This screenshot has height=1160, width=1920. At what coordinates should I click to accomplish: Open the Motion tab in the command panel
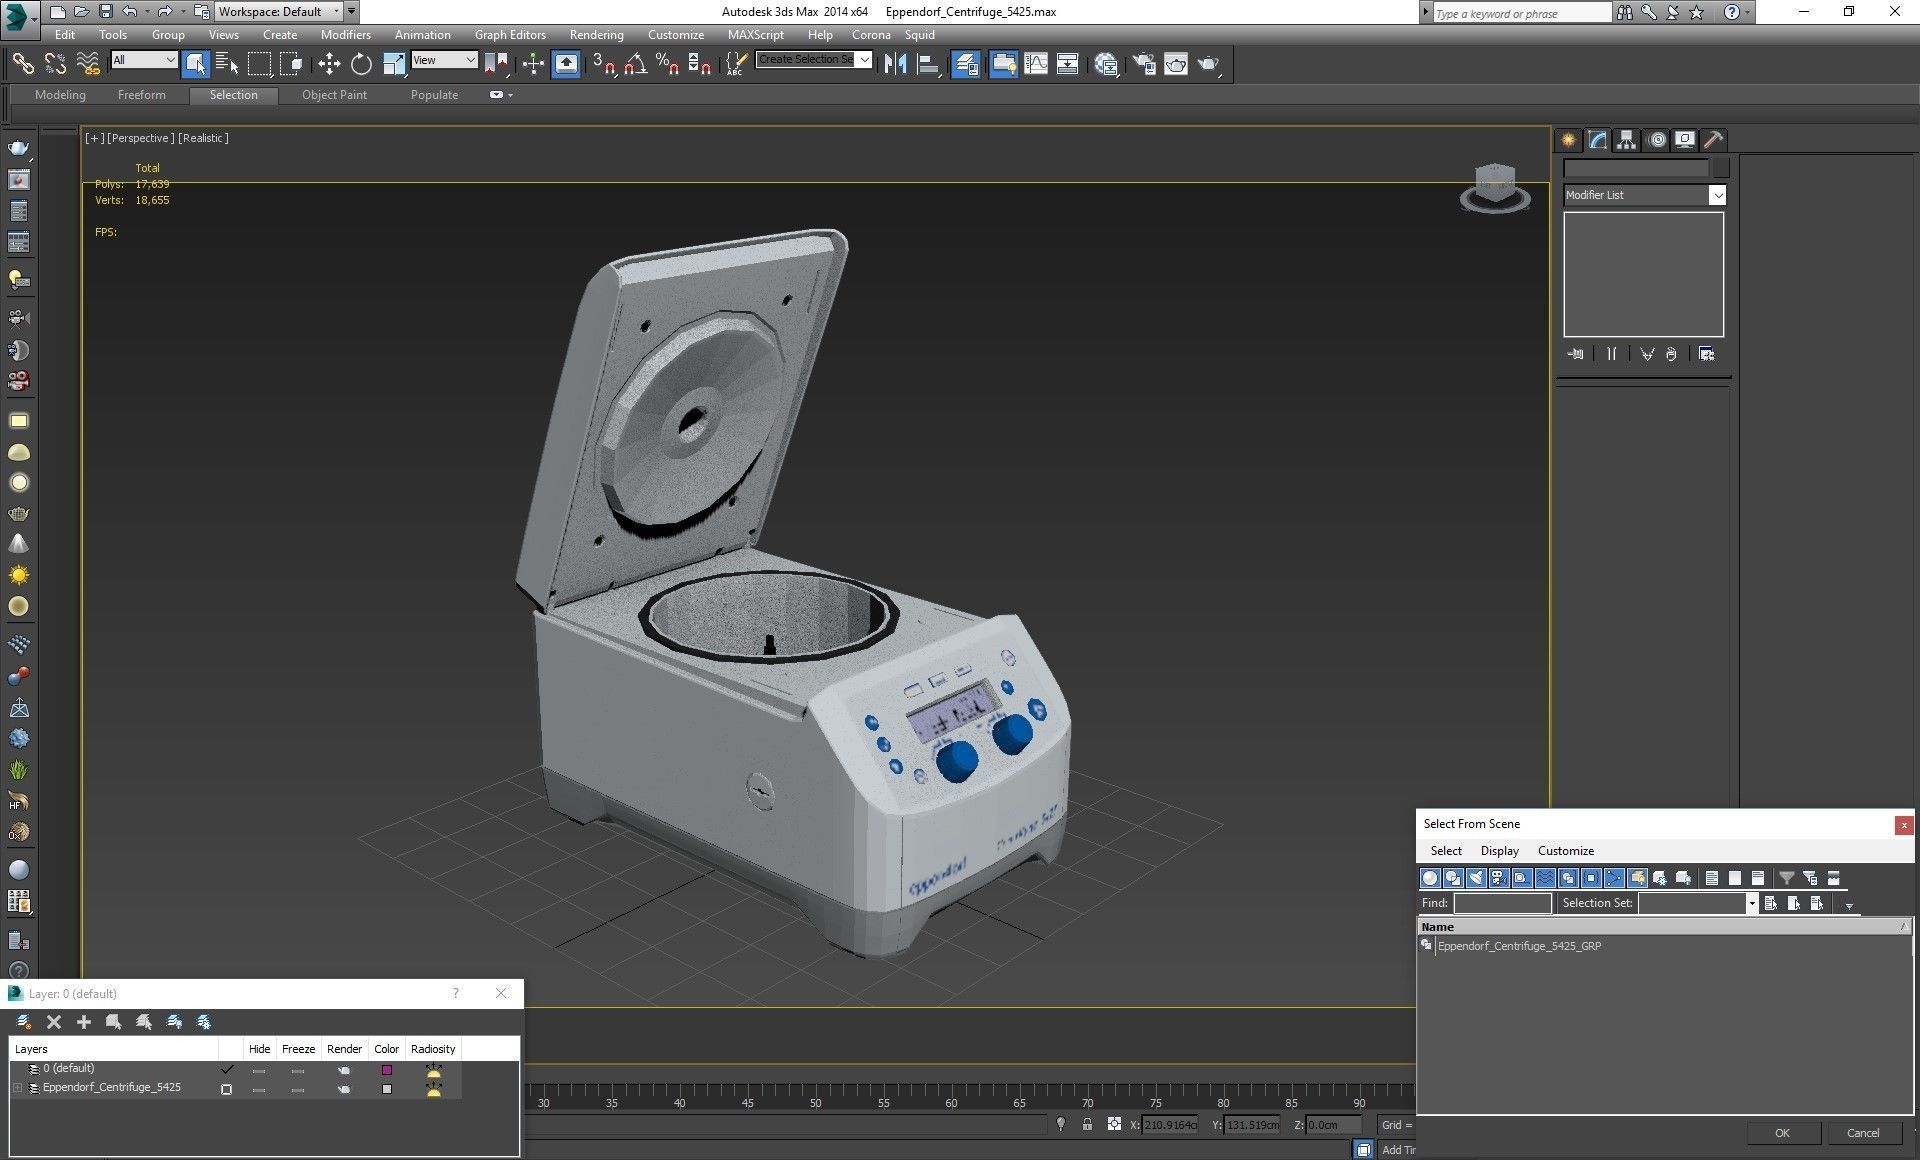click(x=1657, y=140)
